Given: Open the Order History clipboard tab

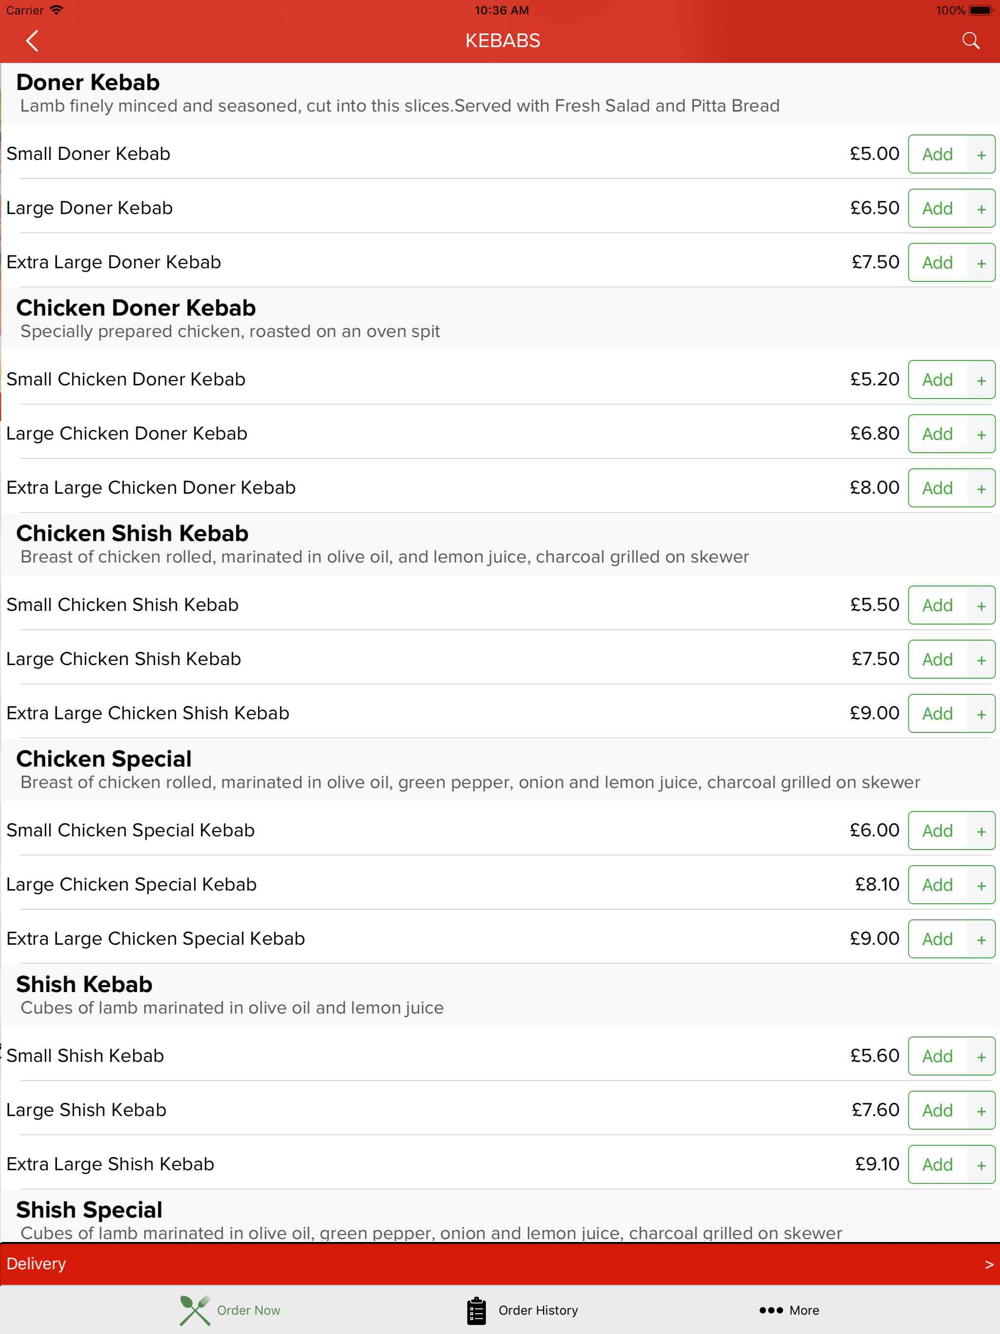Looking at the screenshot, I should 522,1310.
